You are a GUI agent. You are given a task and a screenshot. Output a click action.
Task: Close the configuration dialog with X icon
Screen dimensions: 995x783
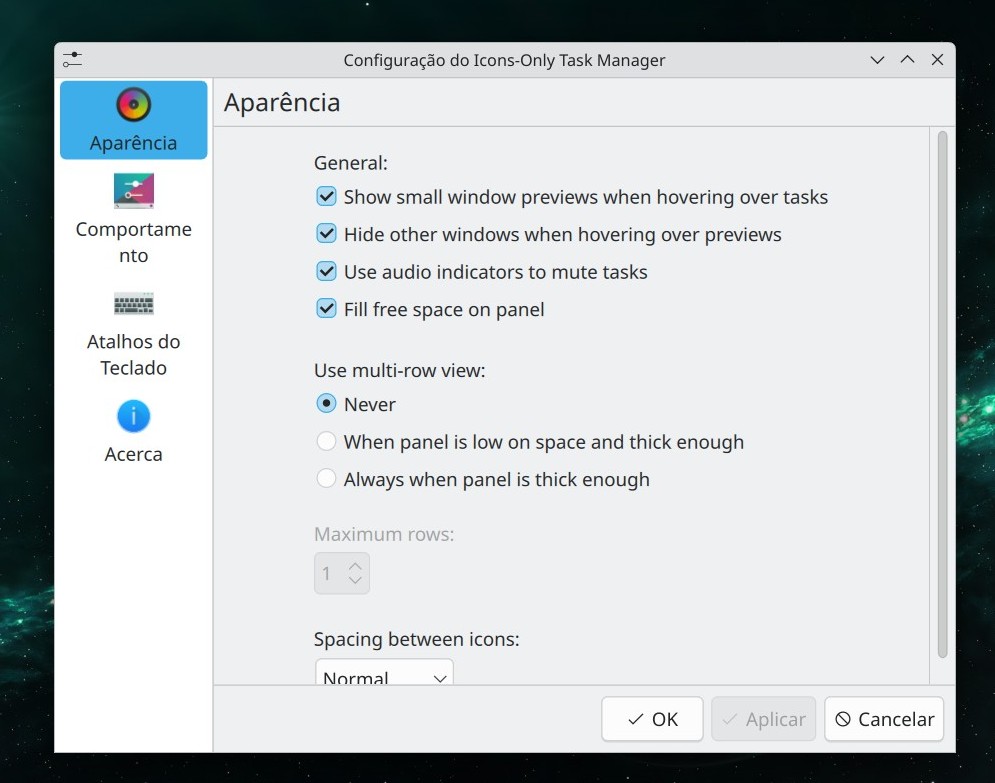937,60
